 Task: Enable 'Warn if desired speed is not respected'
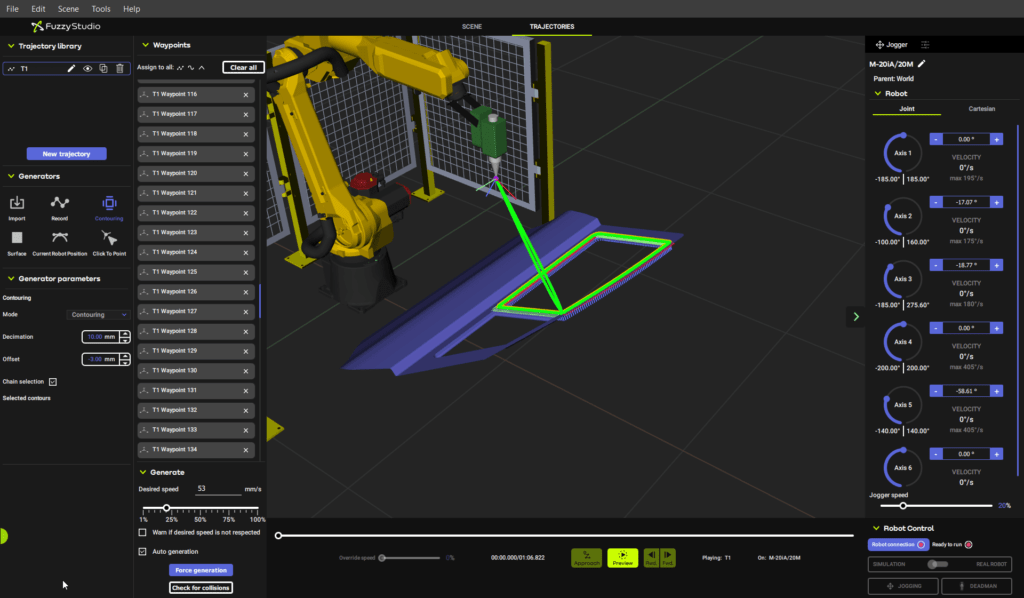click(x=144, y=533)
